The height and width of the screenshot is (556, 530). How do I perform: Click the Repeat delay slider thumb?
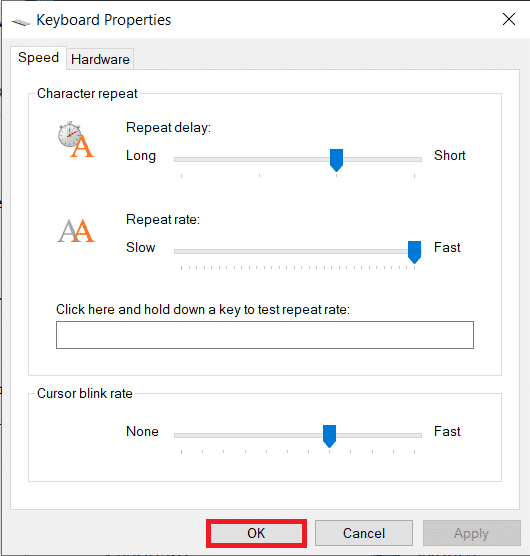[336, 160]
